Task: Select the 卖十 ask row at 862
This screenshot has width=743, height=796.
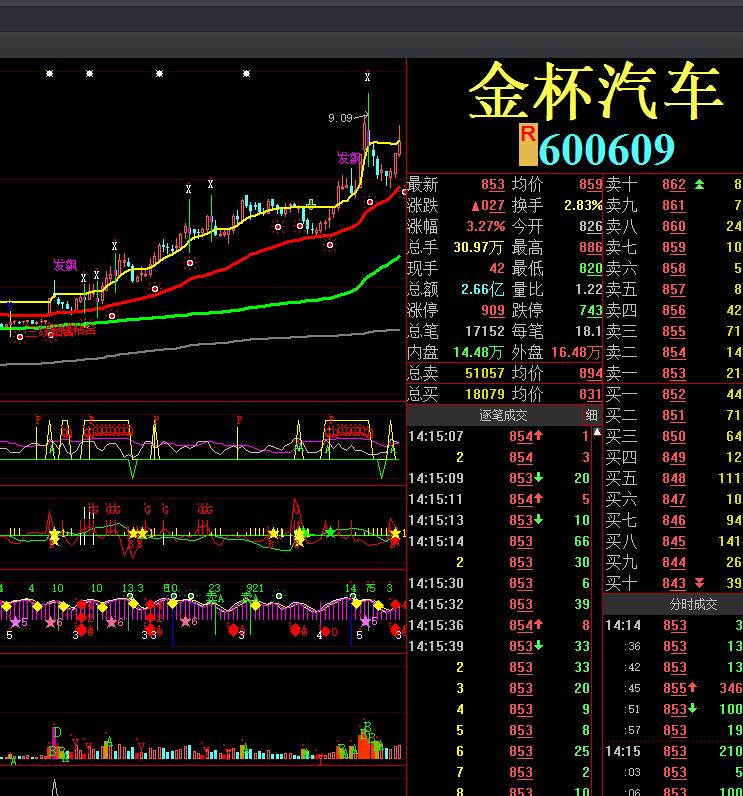Action: coord(673,184)
